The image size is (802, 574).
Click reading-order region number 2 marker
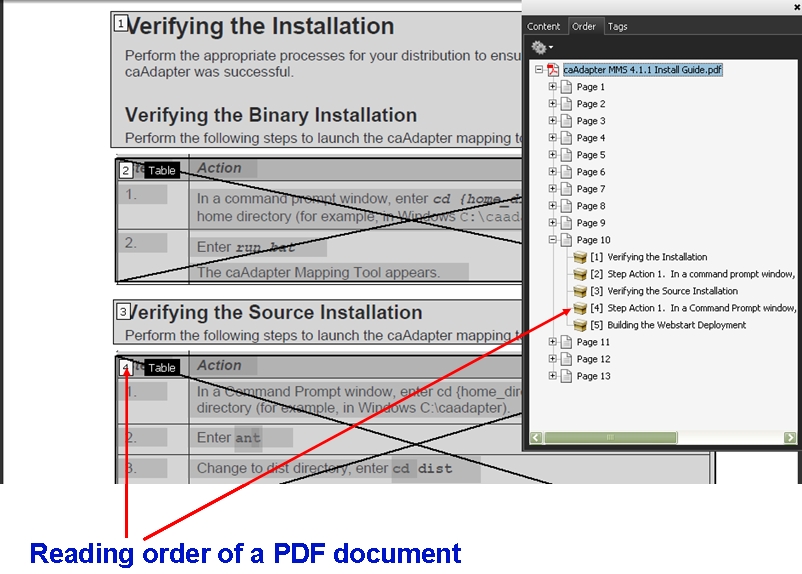[125, 170]
